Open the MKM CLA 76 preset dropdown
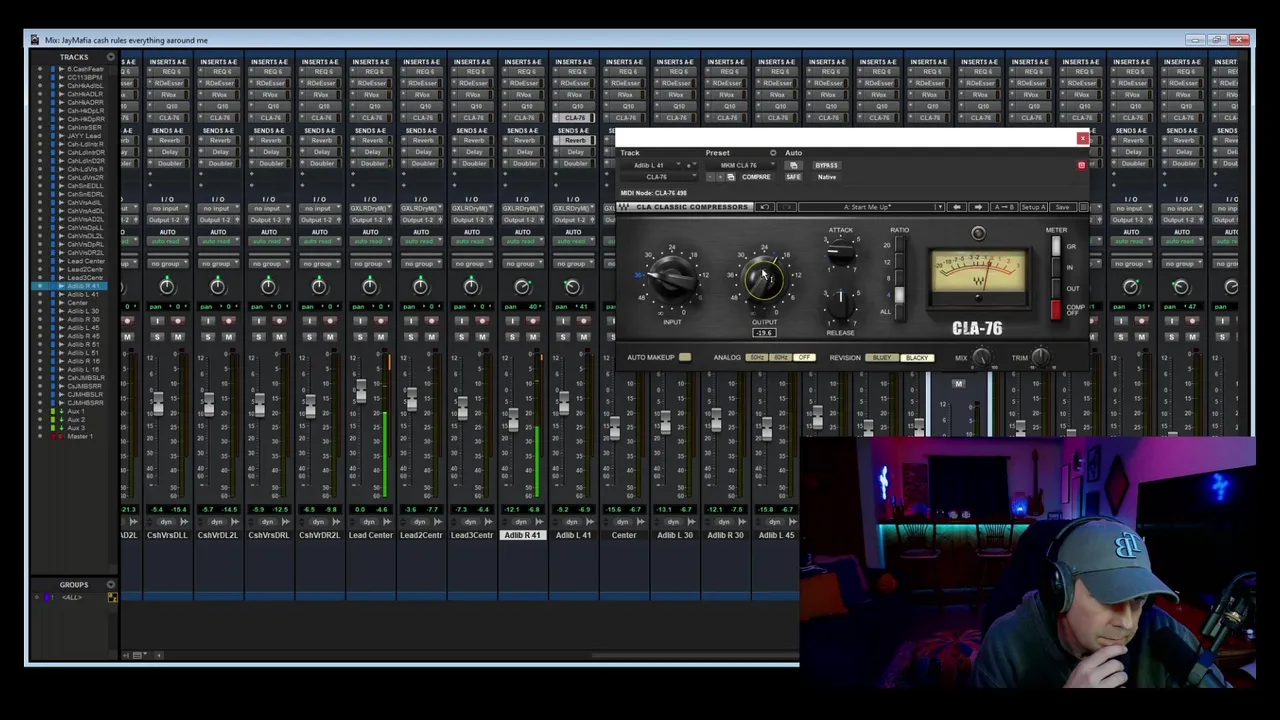The height and width of the screenshot is (720, 1280). [x=740, y=165]
